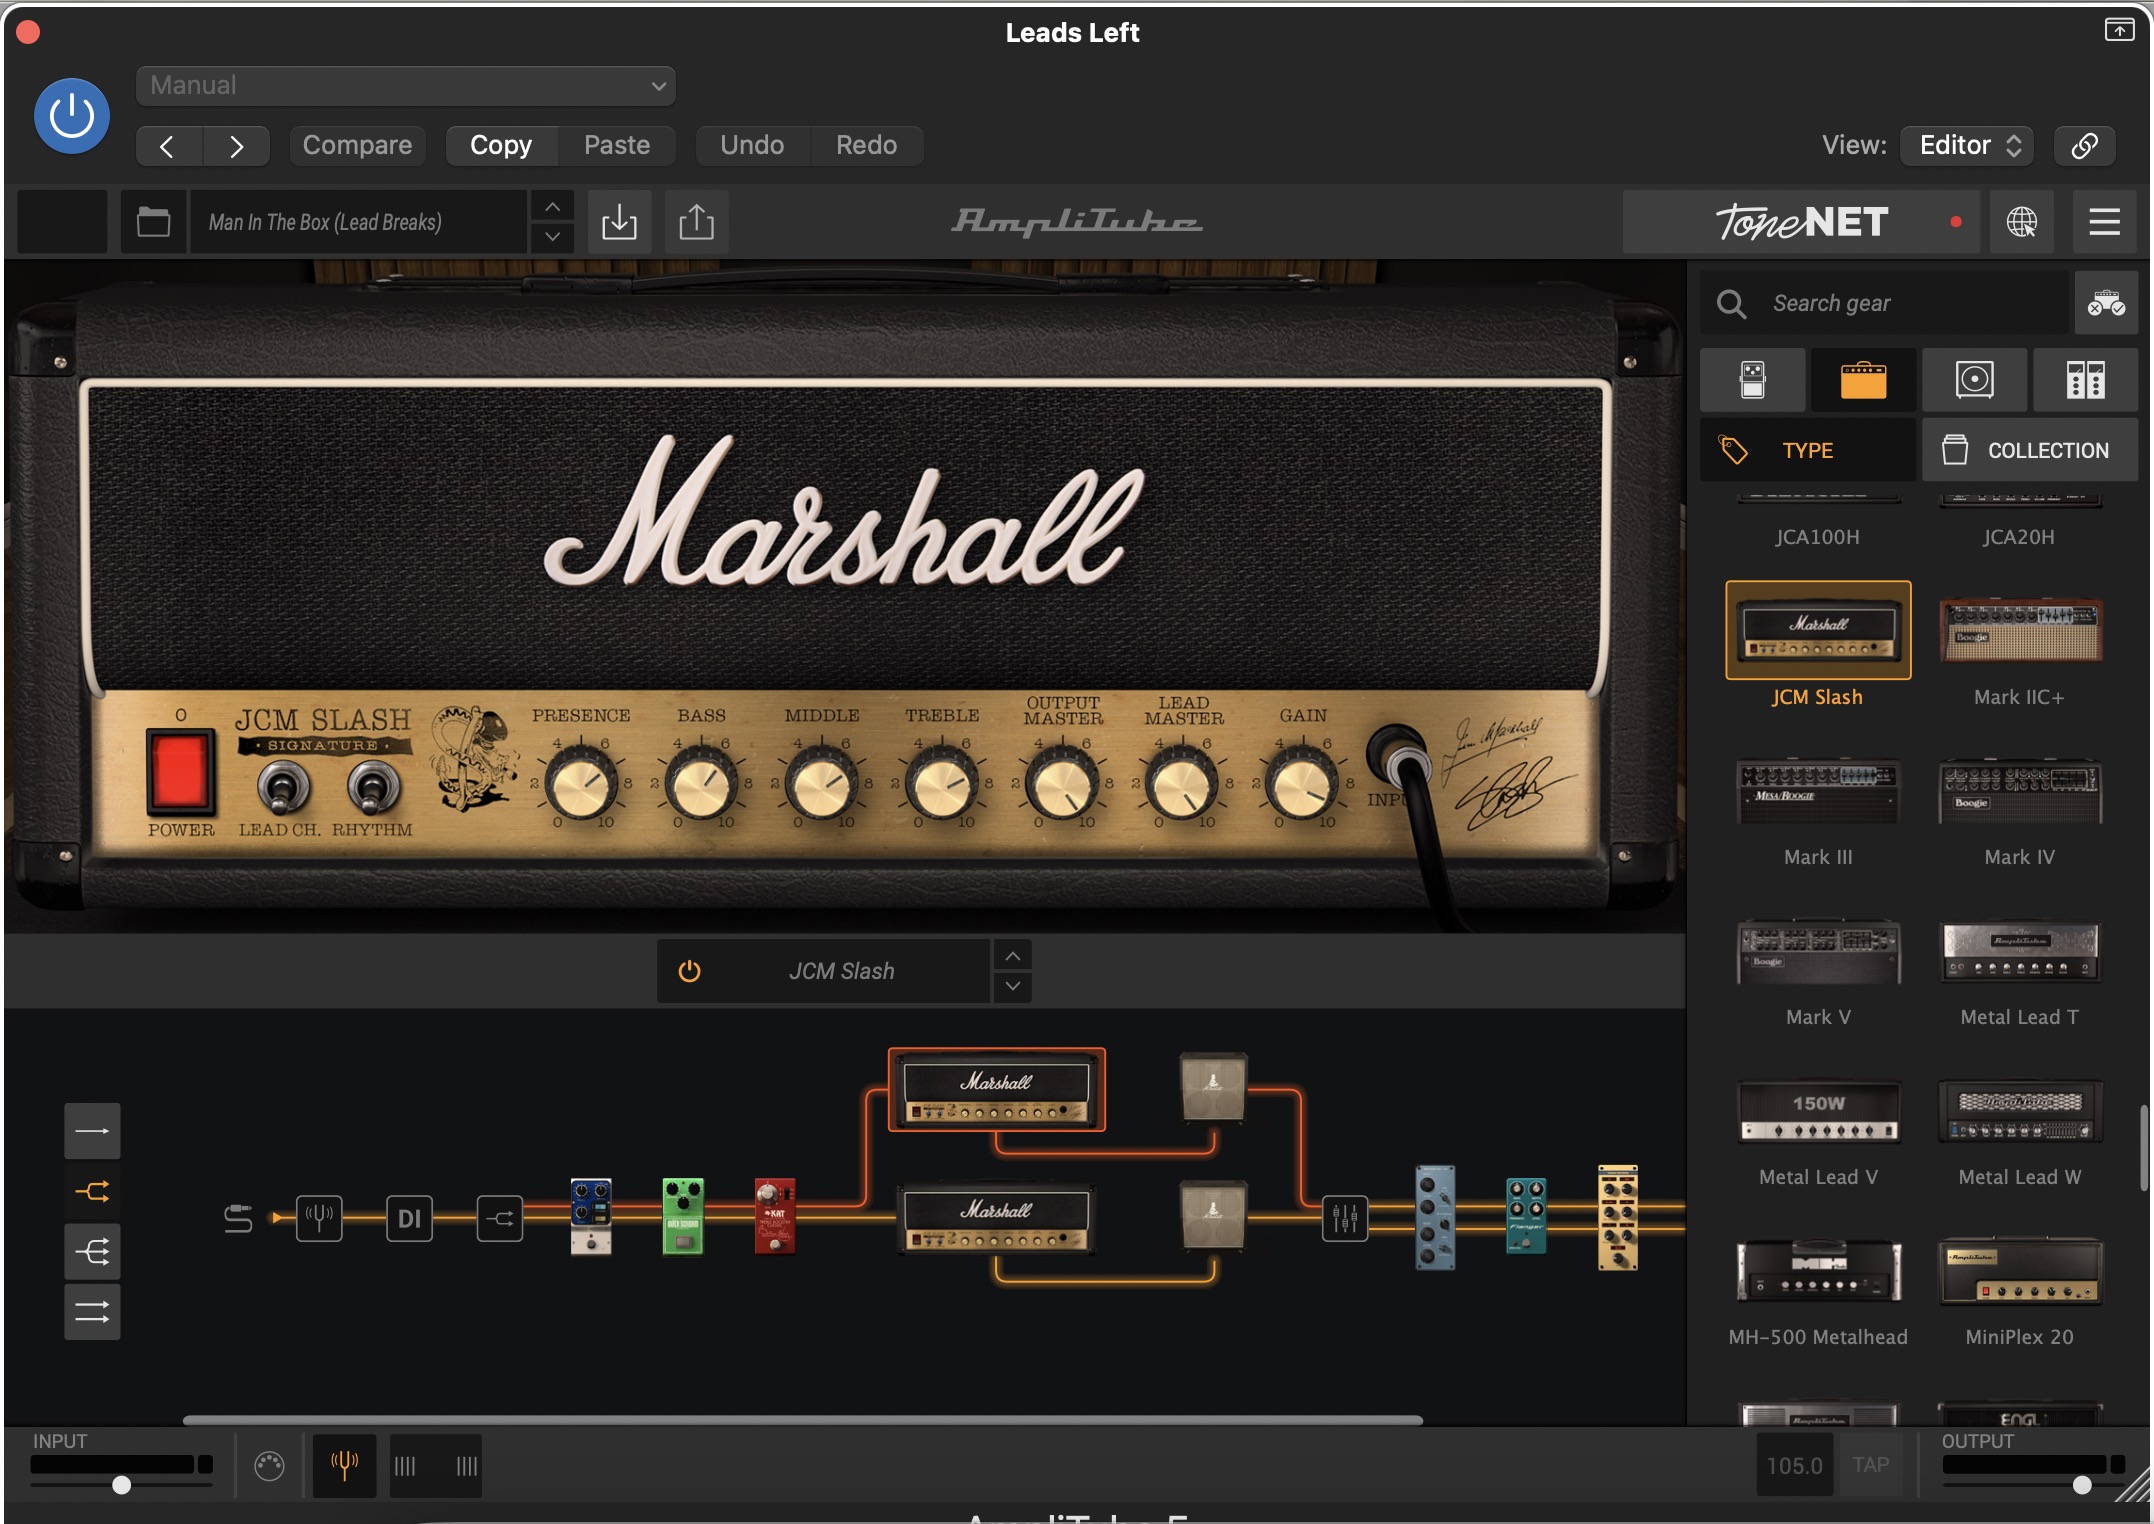Open the preset browser folder icon

click(x=153, y=222)
